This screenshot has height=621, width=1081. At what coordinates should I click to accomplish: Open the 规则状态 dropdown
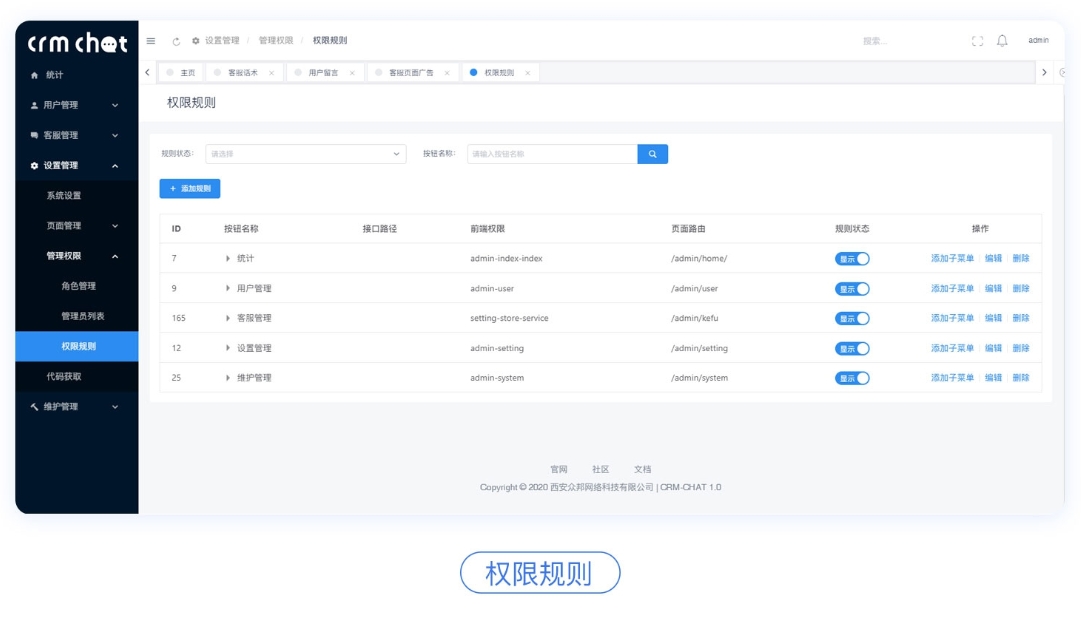pyautogui.click(x=305, y=154)
